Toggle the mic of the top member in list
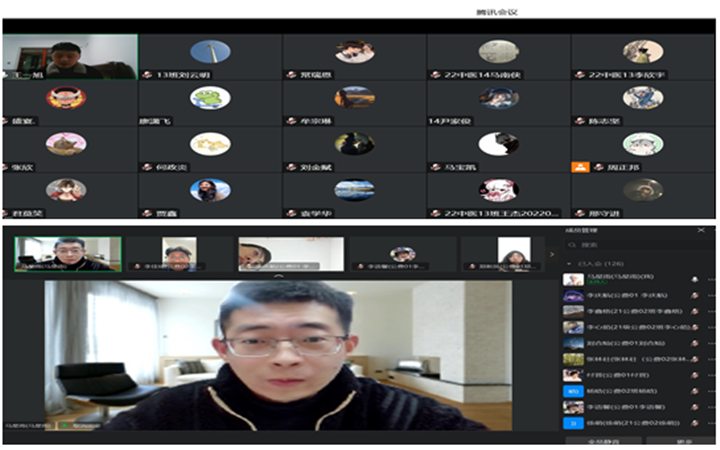The image size is (720, 450). point(694,279)
